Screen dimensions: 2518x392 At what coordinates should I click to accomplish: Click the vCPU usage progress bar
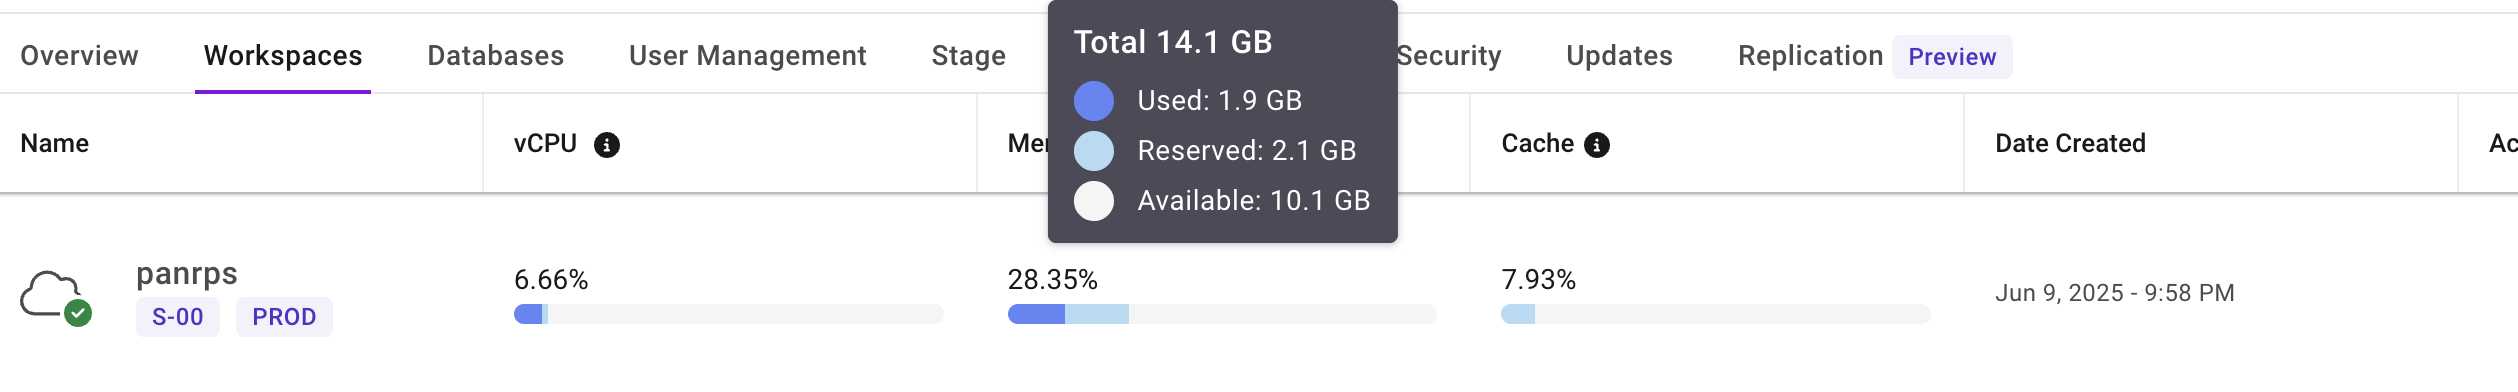pos(728,314)
